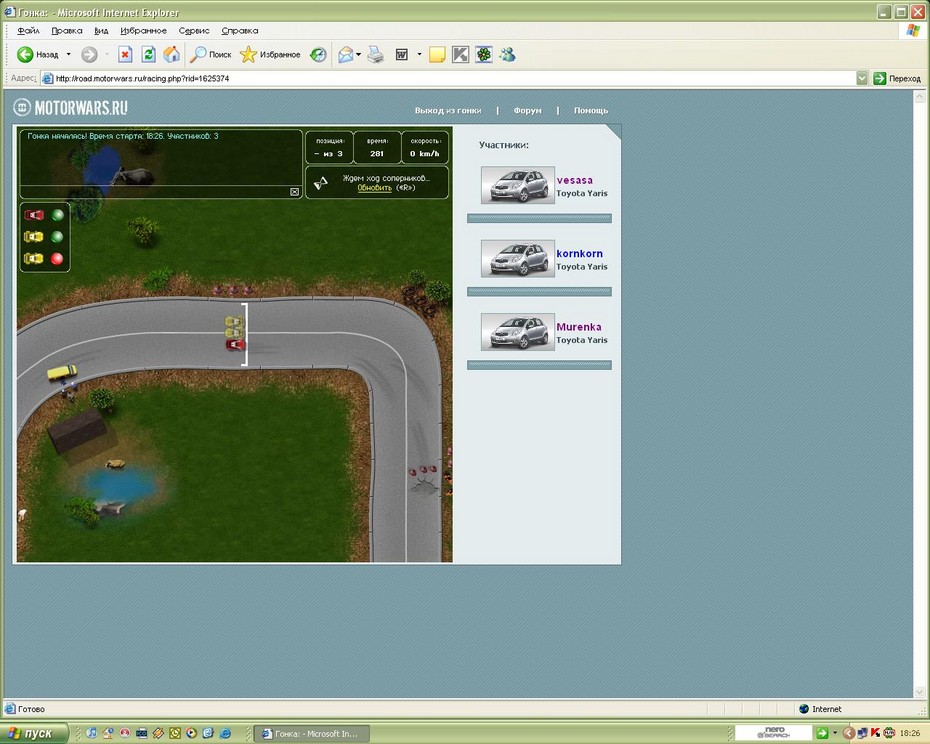
Task: Click the K toolbar icon
Action: click(x=460, y=55)
